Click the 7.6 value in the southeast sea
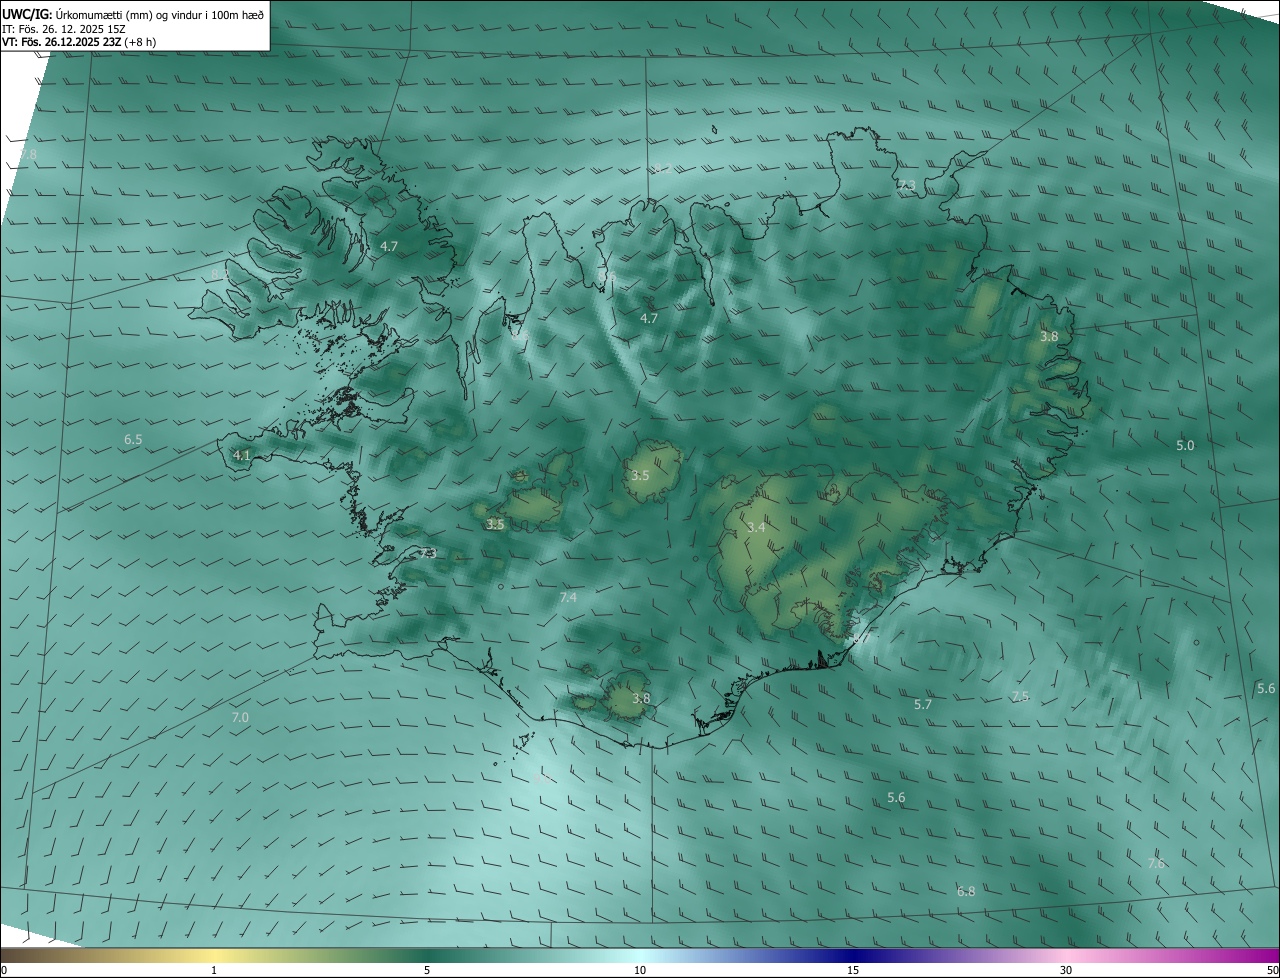1280x978 pixels. [x=1156, y=863]
